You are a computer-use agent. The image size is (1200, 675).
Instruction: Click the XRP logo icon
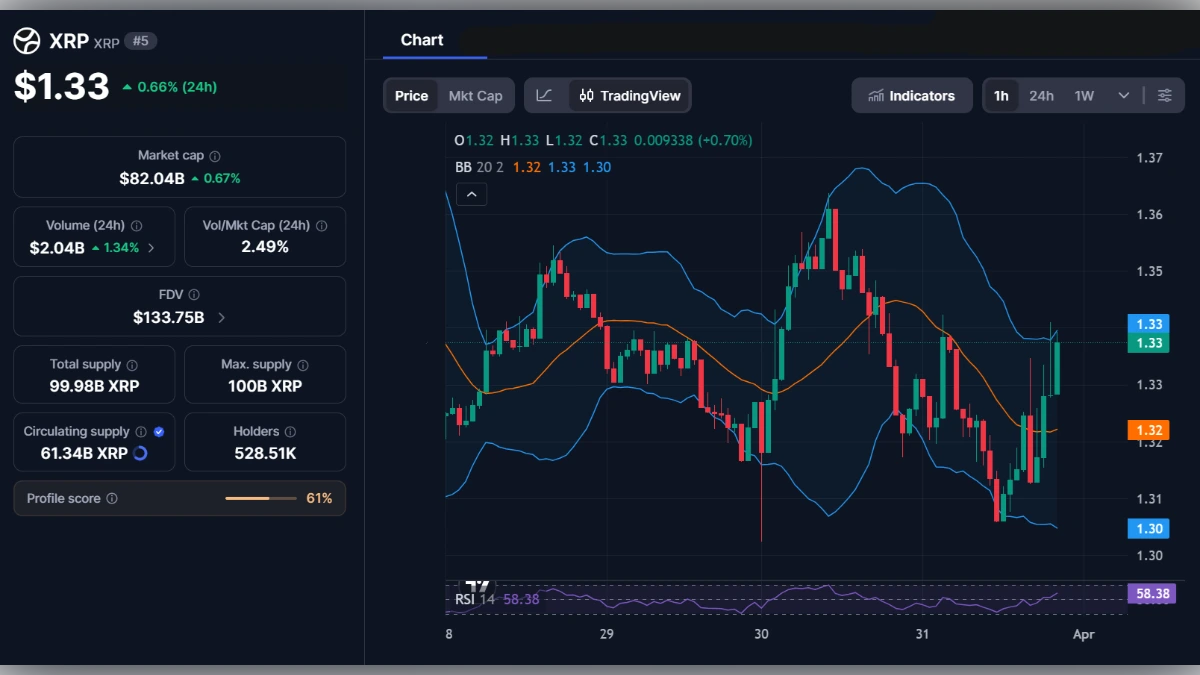pos(25,41)
